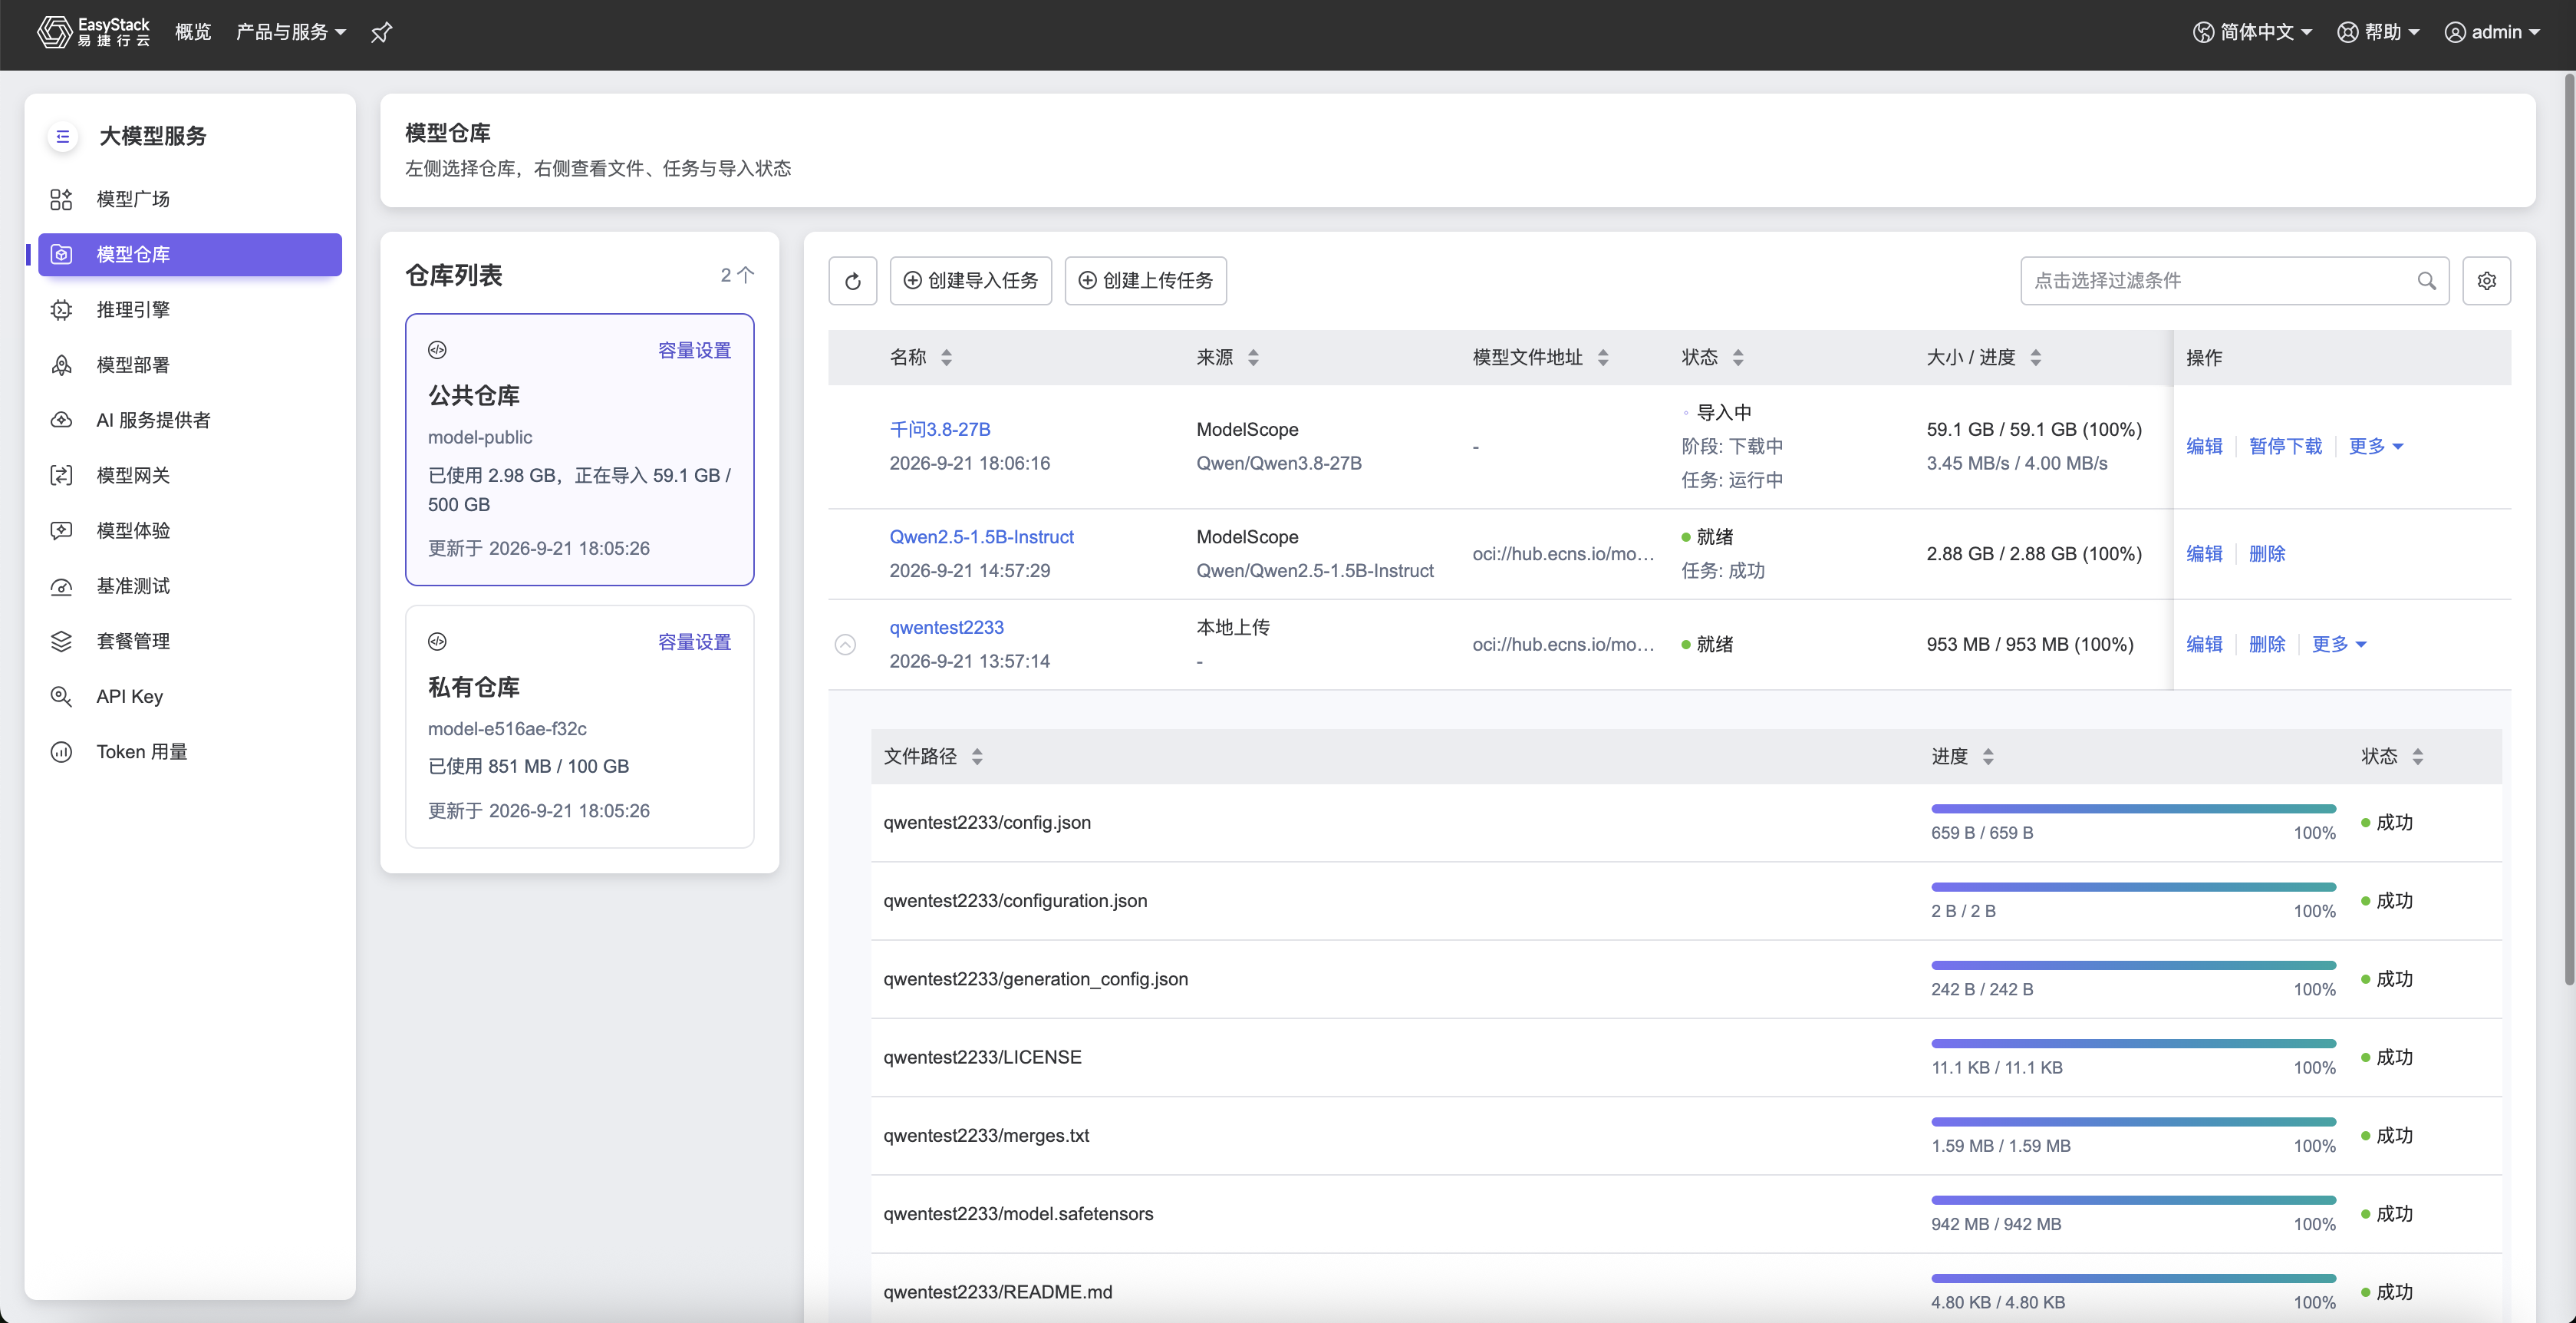Click the sidebar collapse icon beside 大模型服务
The width and height of the screenshot is (2576, 1323).
pos(62,137)
